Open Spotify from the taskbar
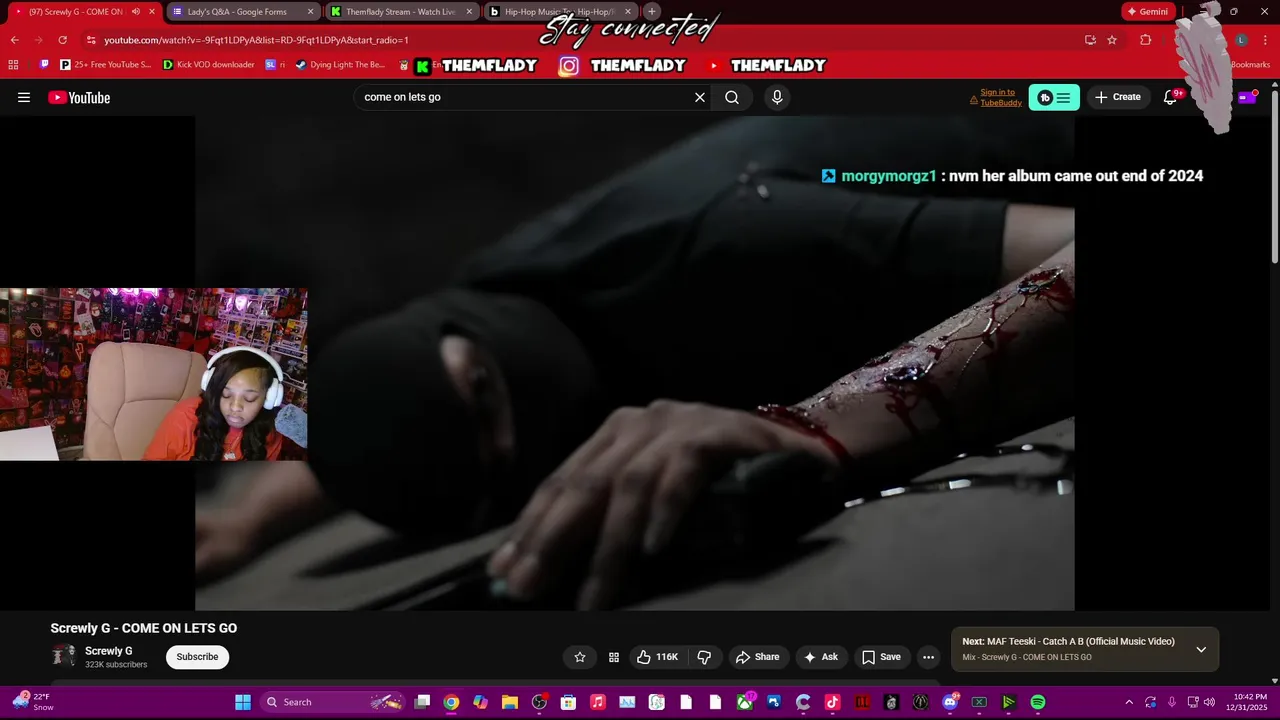This screenshot has height=720, width=1280. tap(1038, 702)
